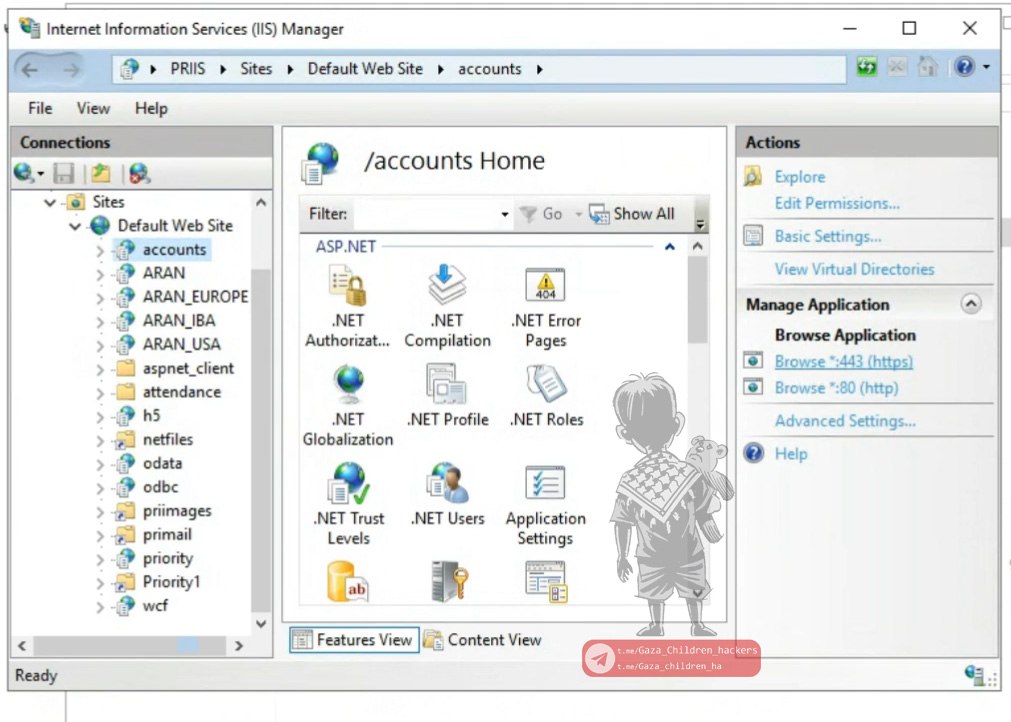Click the Save icon in Connections toolbar
The width and height of the screenshot is (1011, 722).
(x=64, y=174)
